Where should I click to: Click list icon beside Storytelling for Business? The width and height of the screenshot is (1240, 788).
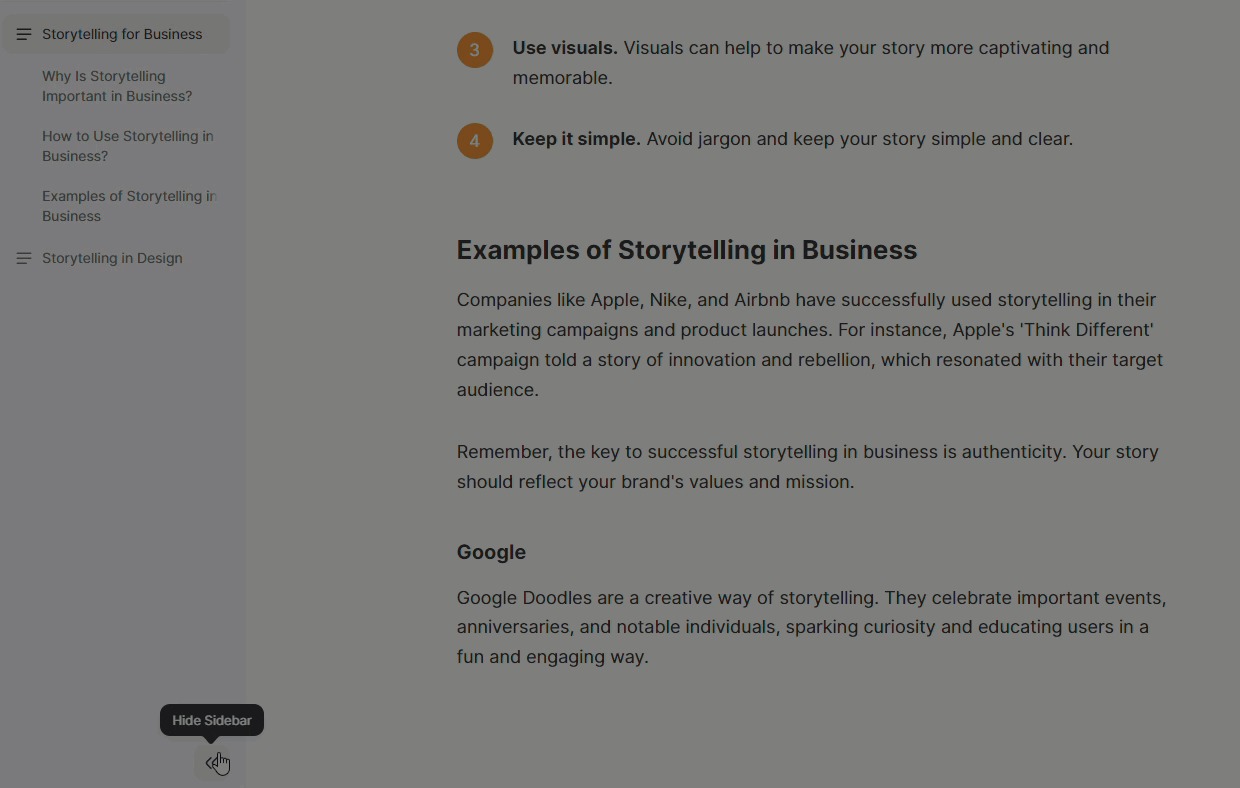pos(24,34)
